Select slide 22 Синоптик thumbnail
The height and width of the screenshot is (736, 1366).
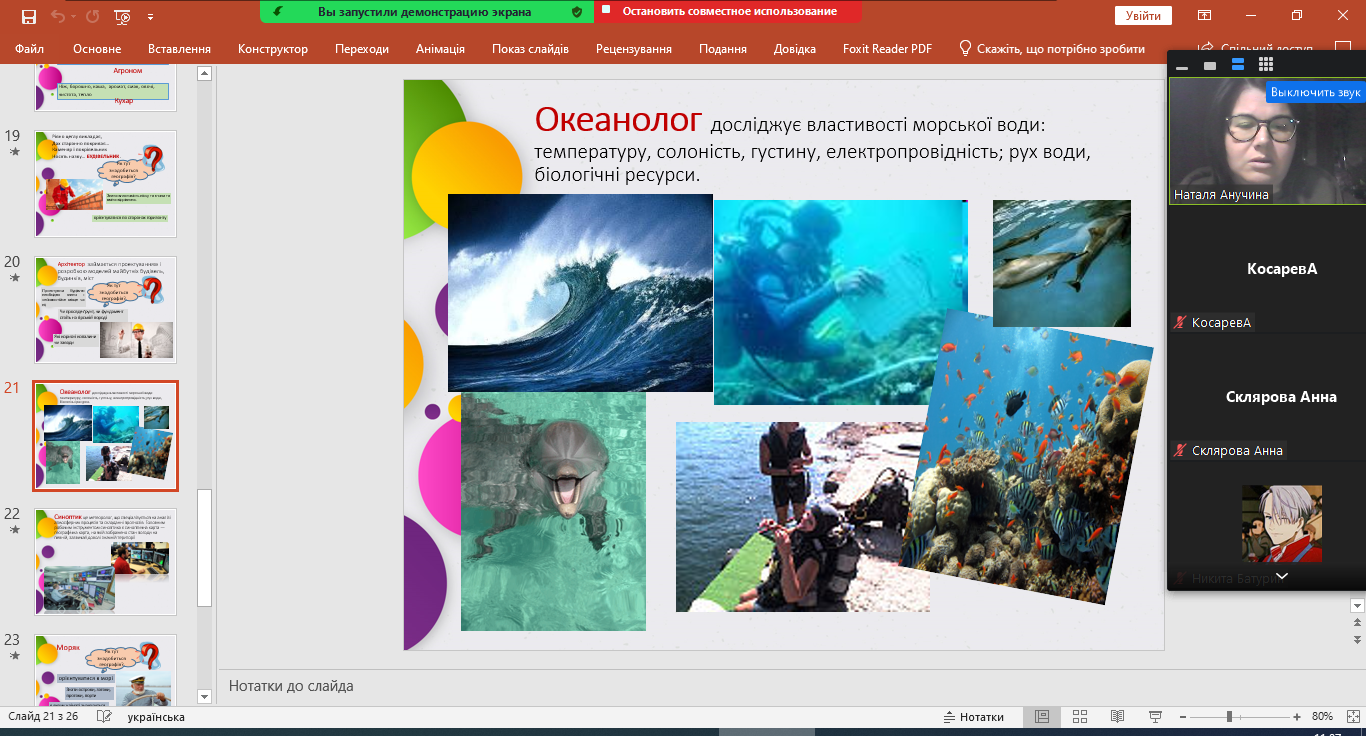click(105, 561)
